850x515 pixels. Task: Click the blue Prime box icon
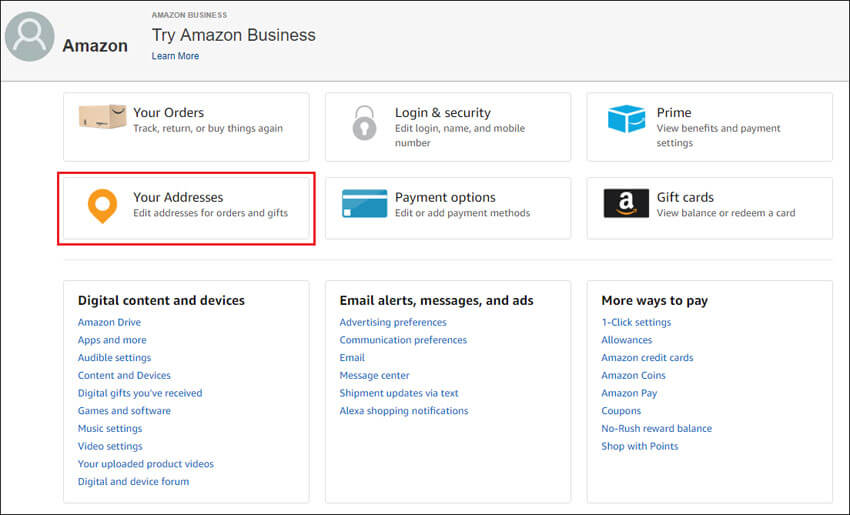(x=627, y=119)
